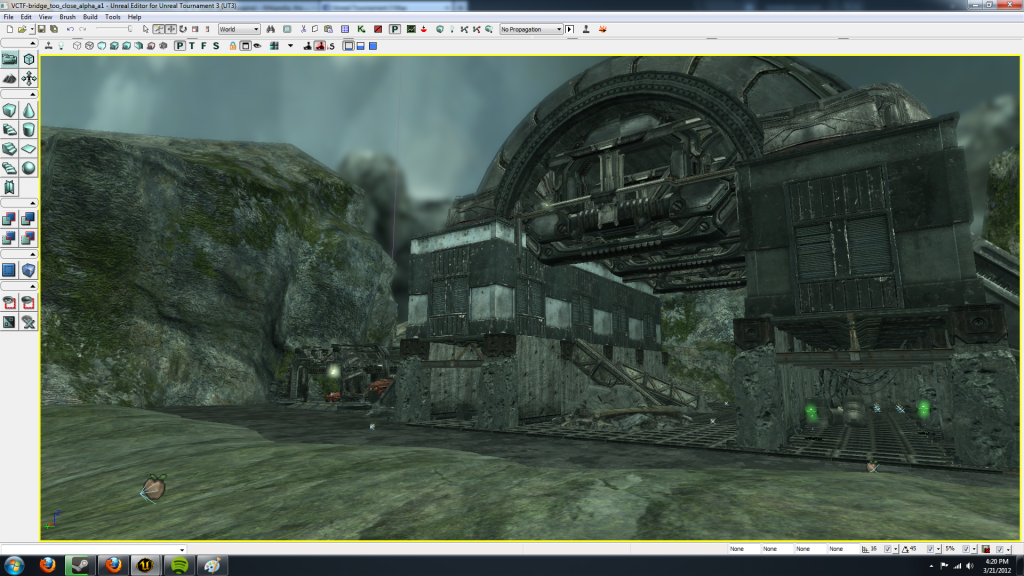Image resolution: width=1024 pixels, height=576 pixels.
Task: Open rotation grid size dropdown arrow
Action: 938,549
